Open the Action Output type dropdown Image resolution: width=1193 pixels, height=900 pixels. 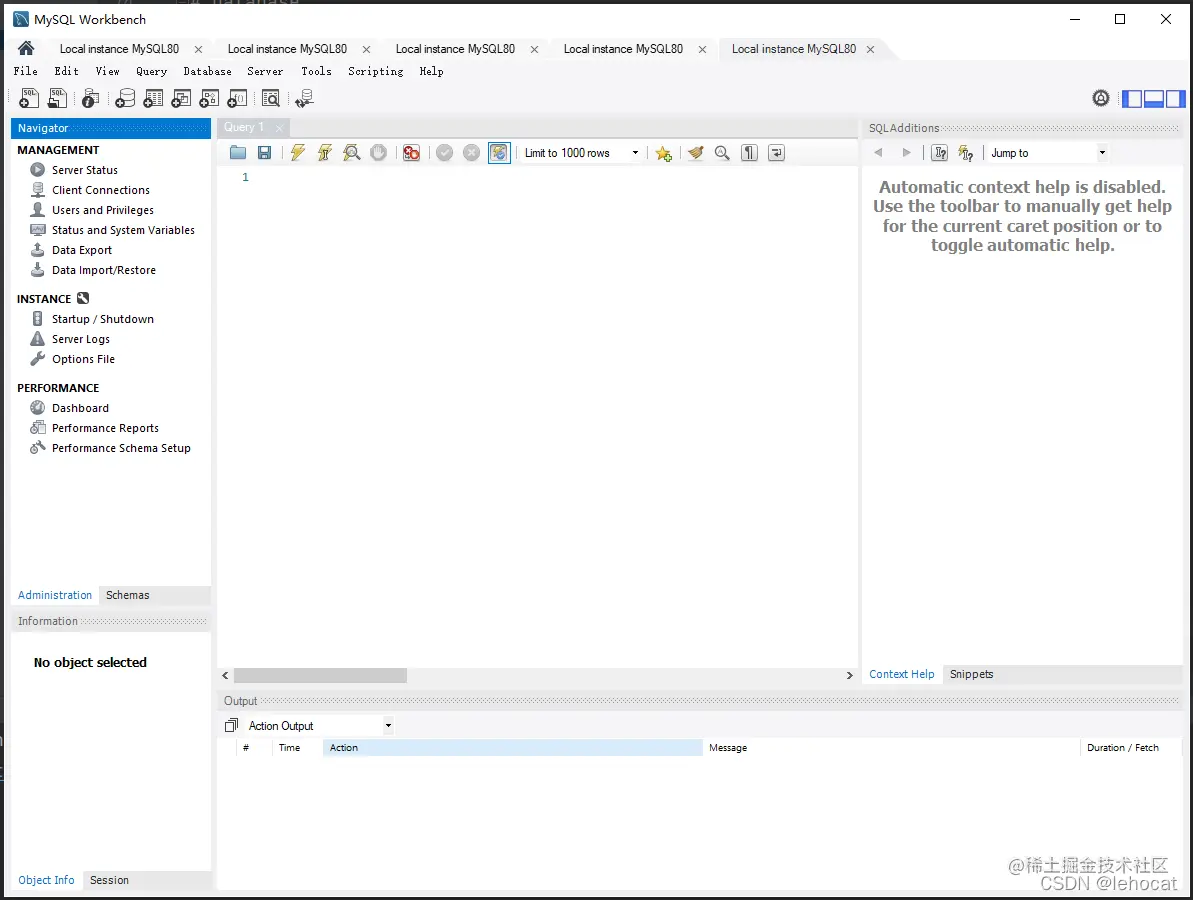coord(321,726)
